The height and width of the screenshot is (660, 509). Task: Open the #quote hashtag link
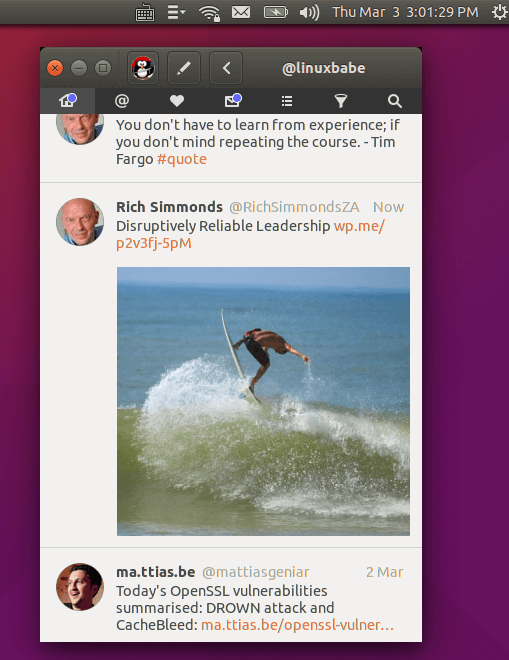(x=182, y=159)
